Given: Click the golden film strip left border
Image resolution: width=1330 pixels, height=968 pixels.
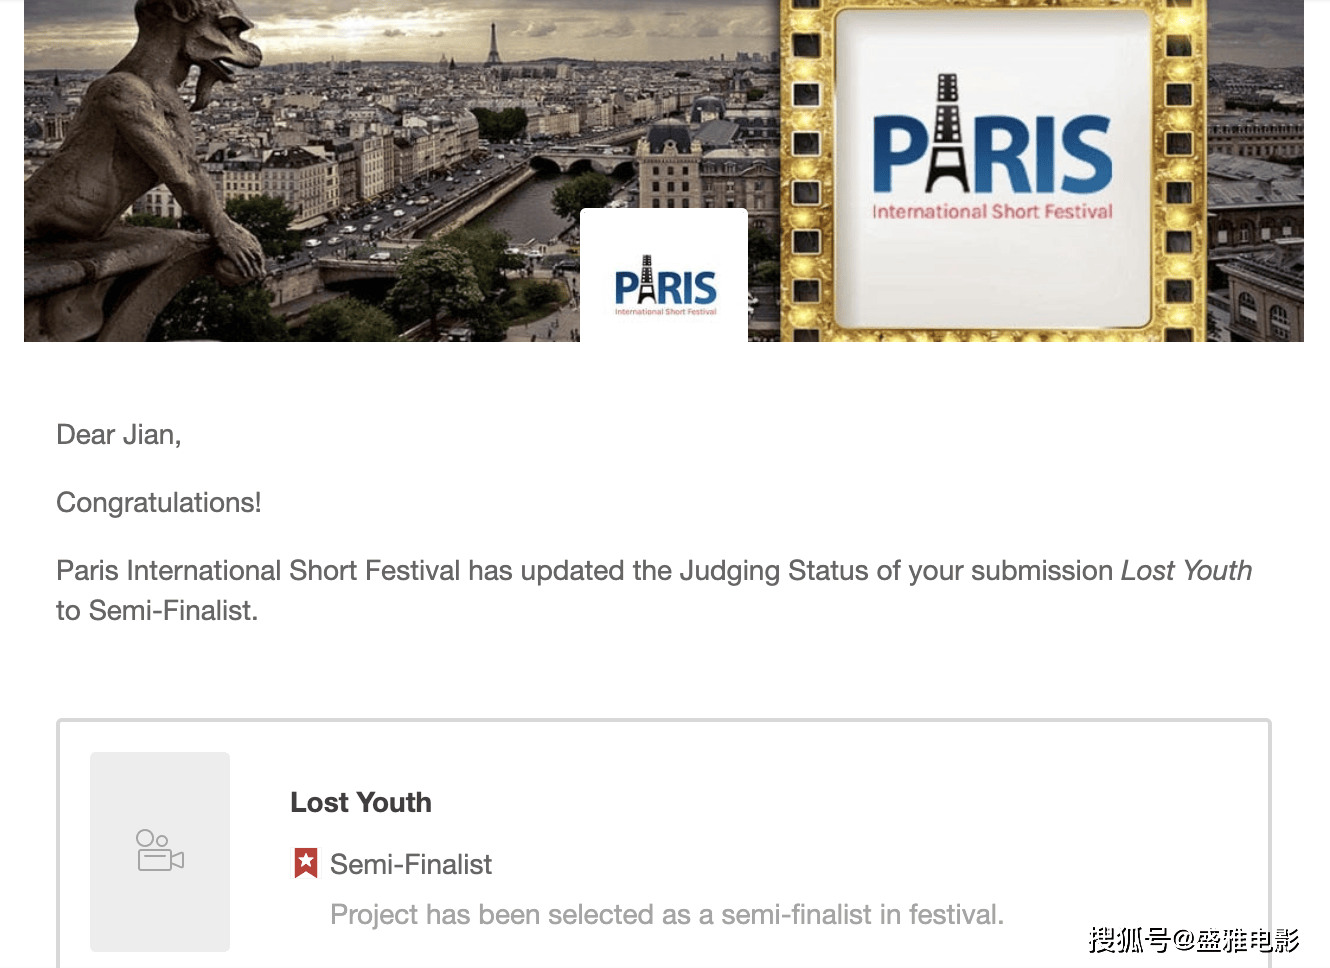Looking at the screenshot, I should 806,170.
